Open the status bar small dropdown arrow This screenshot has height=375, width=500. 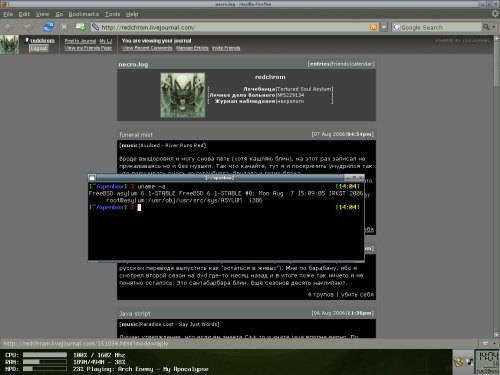[494, 343]
